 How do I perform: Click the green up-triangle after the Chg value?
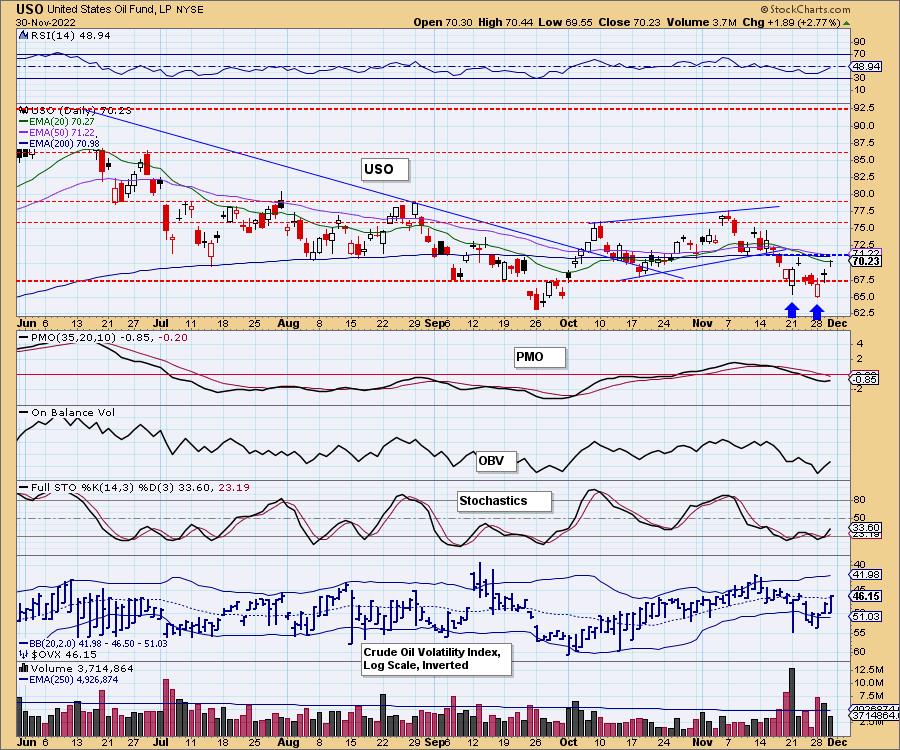(847, 22)
